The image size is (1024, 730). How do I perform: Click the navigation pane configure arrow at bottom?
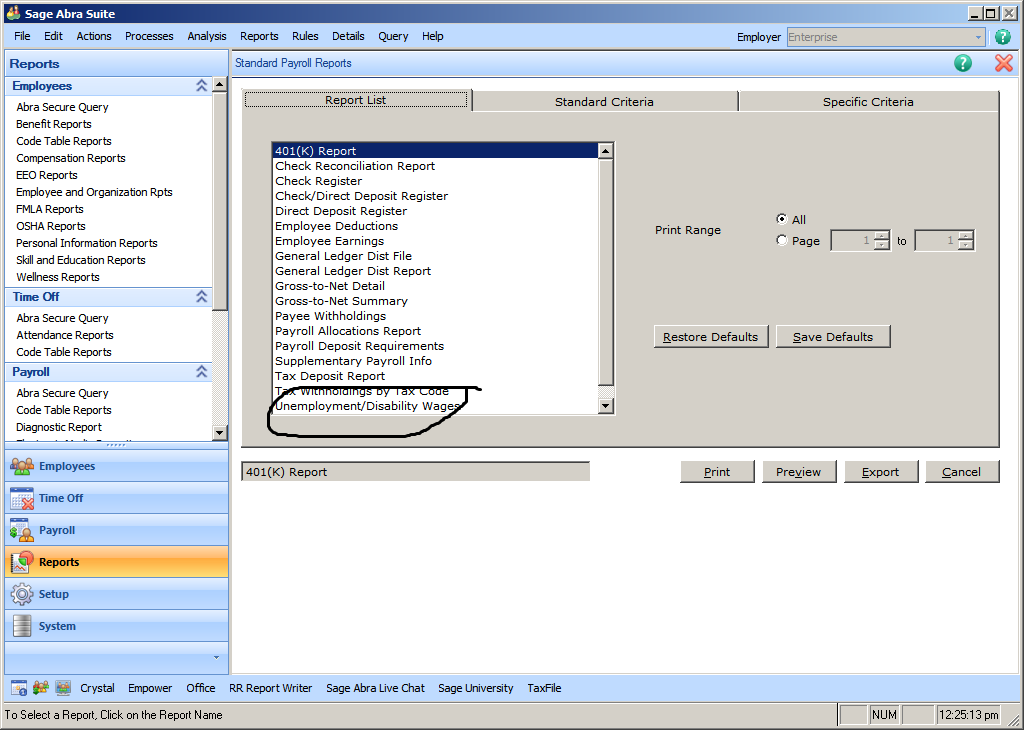tap(216, 658)
